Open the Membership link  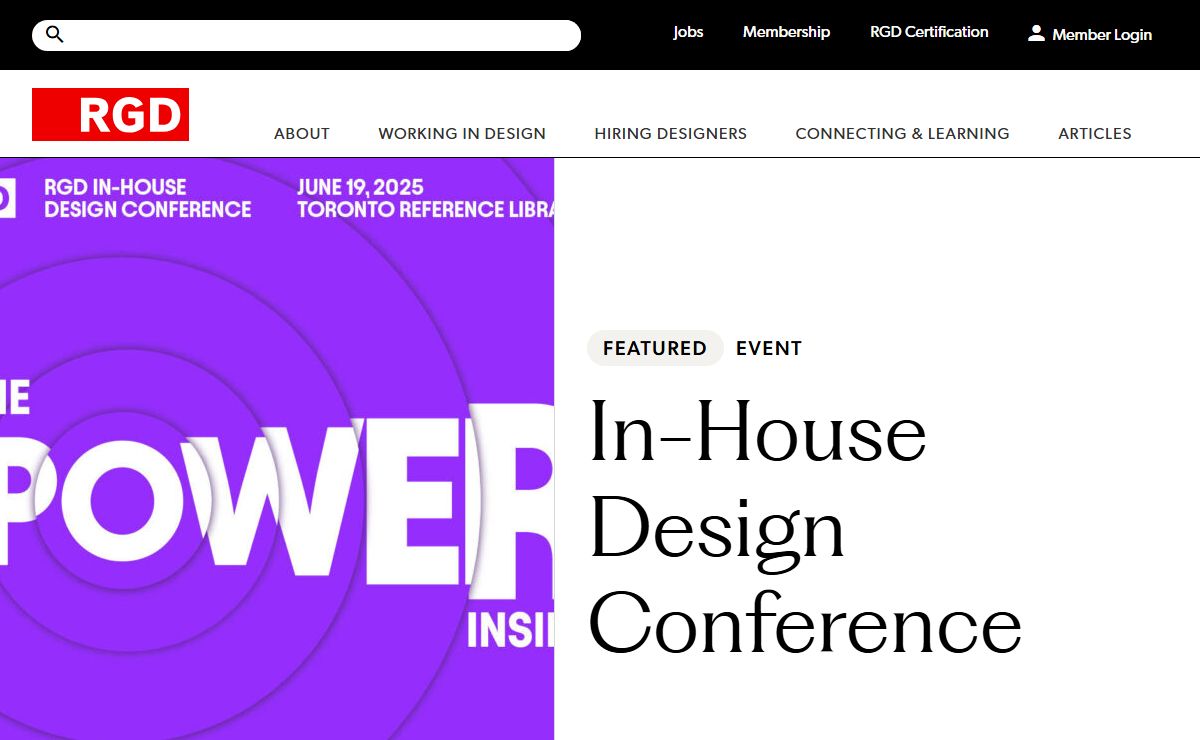pyautogui.click(x=786, y=32)
